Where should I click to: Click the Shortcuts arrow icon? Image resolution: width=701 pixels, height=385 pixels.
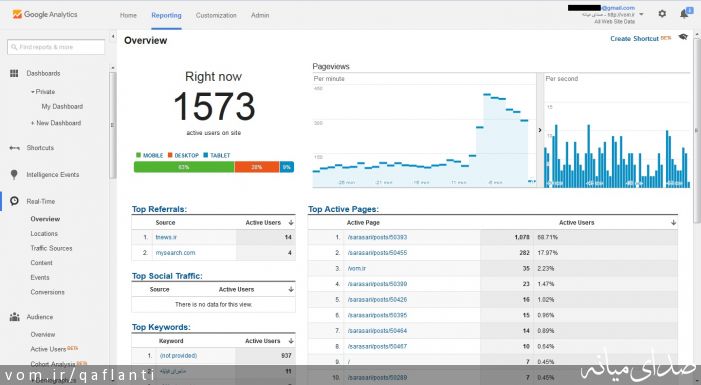point(14,148)
